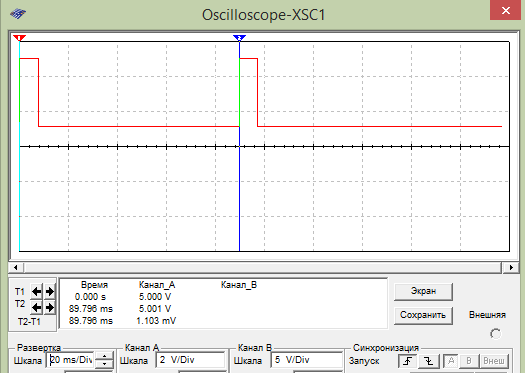Click T1 channel A value 5.000 V
This screenshot has width=525, height=373.
[155, 297]
